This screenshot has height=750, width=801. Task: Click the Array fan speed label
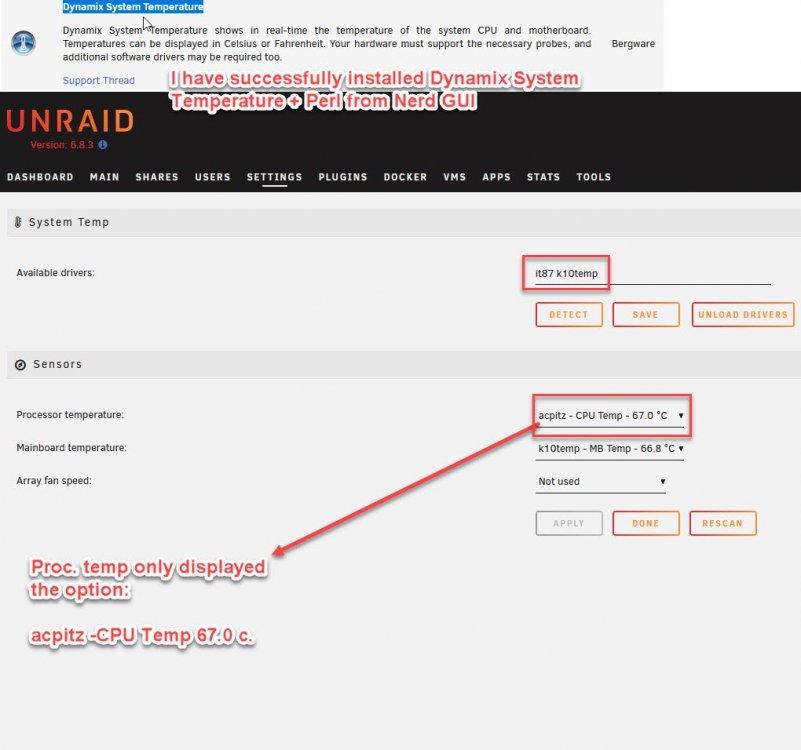point(54,481)
